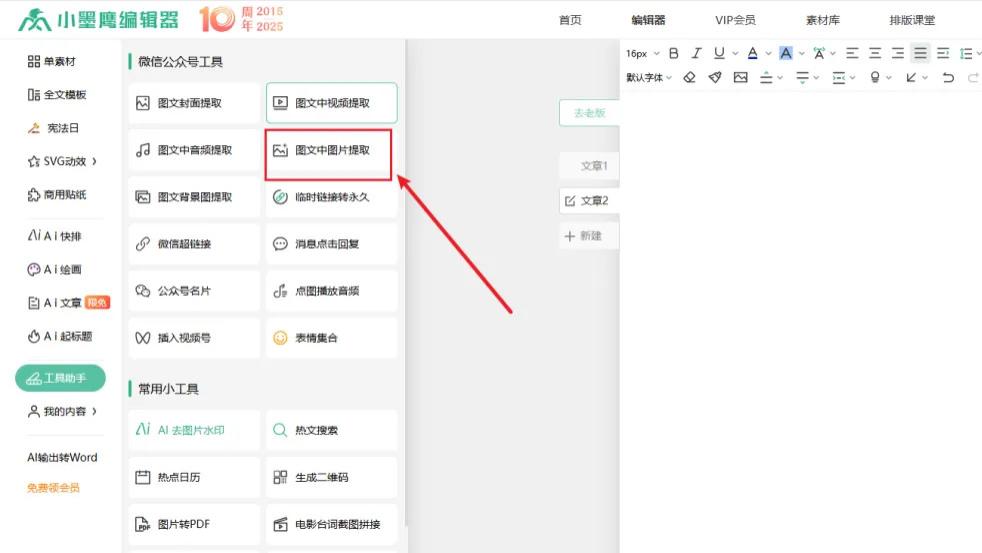The width and height of the screenshot is (982, 553).
Task: Click the green 工具助手 button
Action: tap(60, 378)
